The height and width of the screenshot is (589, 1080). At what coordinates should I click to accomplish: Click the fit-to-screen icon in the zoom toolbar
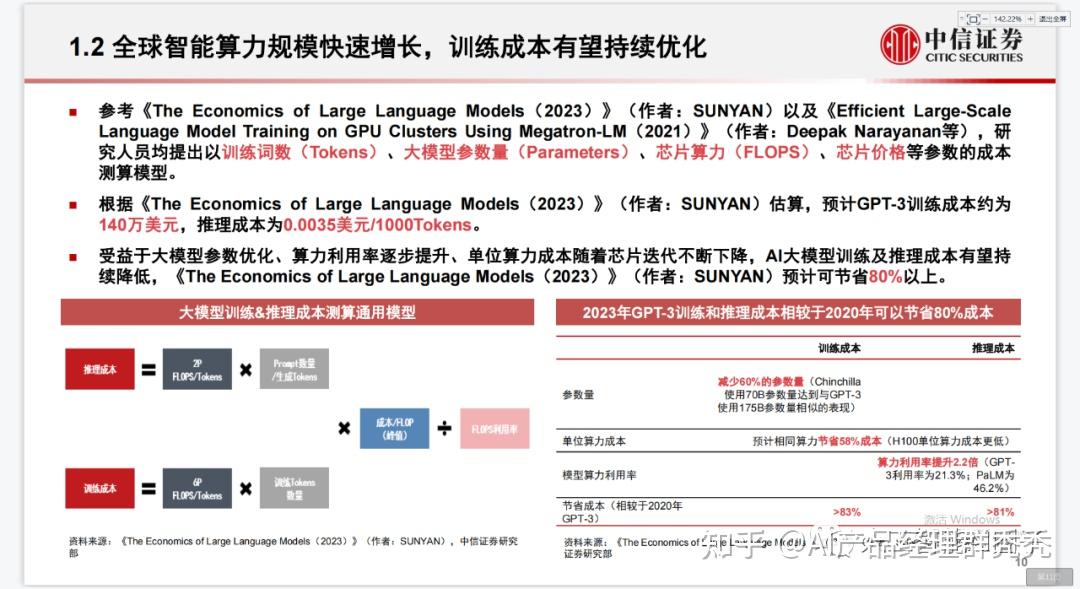click(x=974, y=18)
